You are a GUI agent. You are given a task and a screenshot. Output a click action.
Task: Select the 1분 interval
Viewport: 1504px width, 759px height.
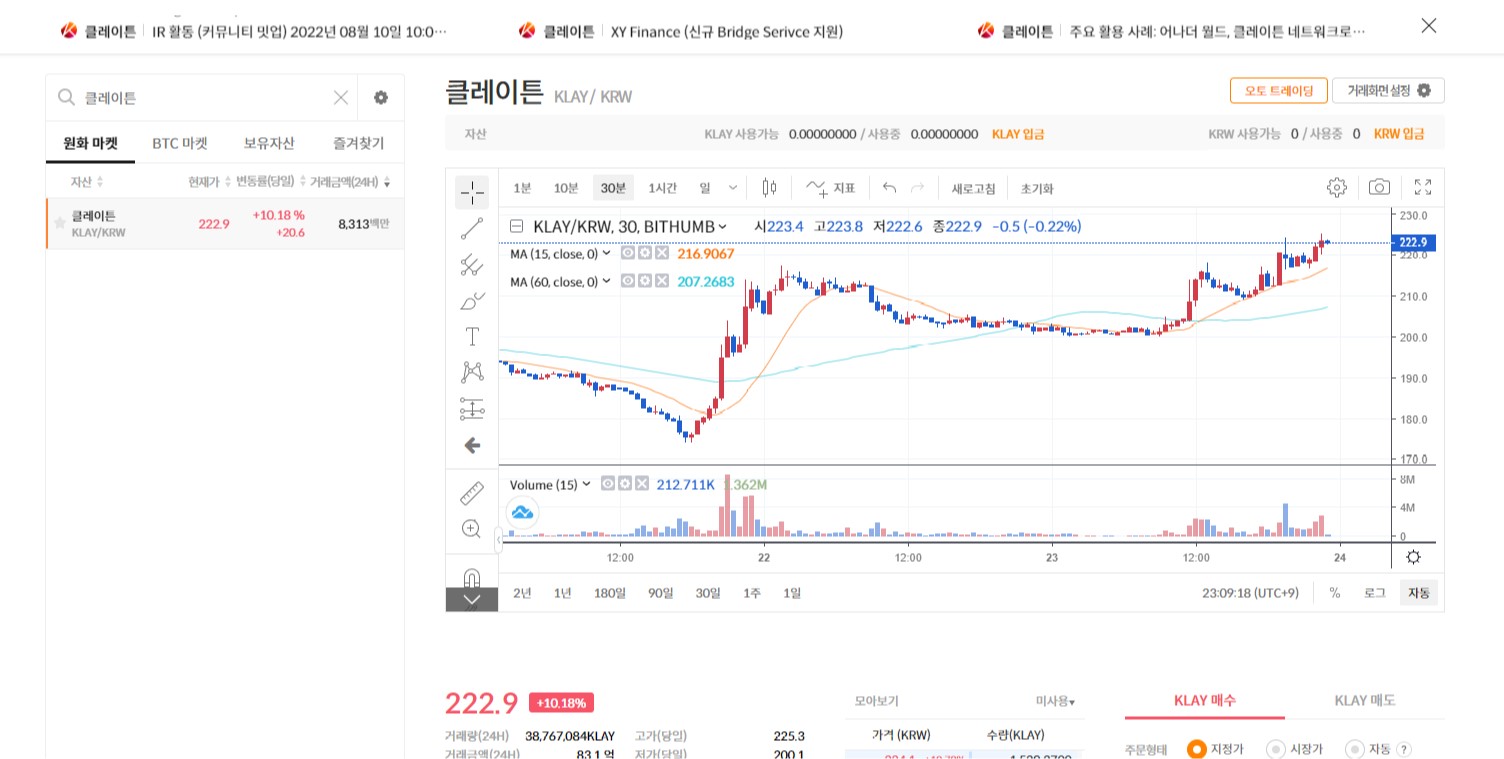(x=522, y=188)
